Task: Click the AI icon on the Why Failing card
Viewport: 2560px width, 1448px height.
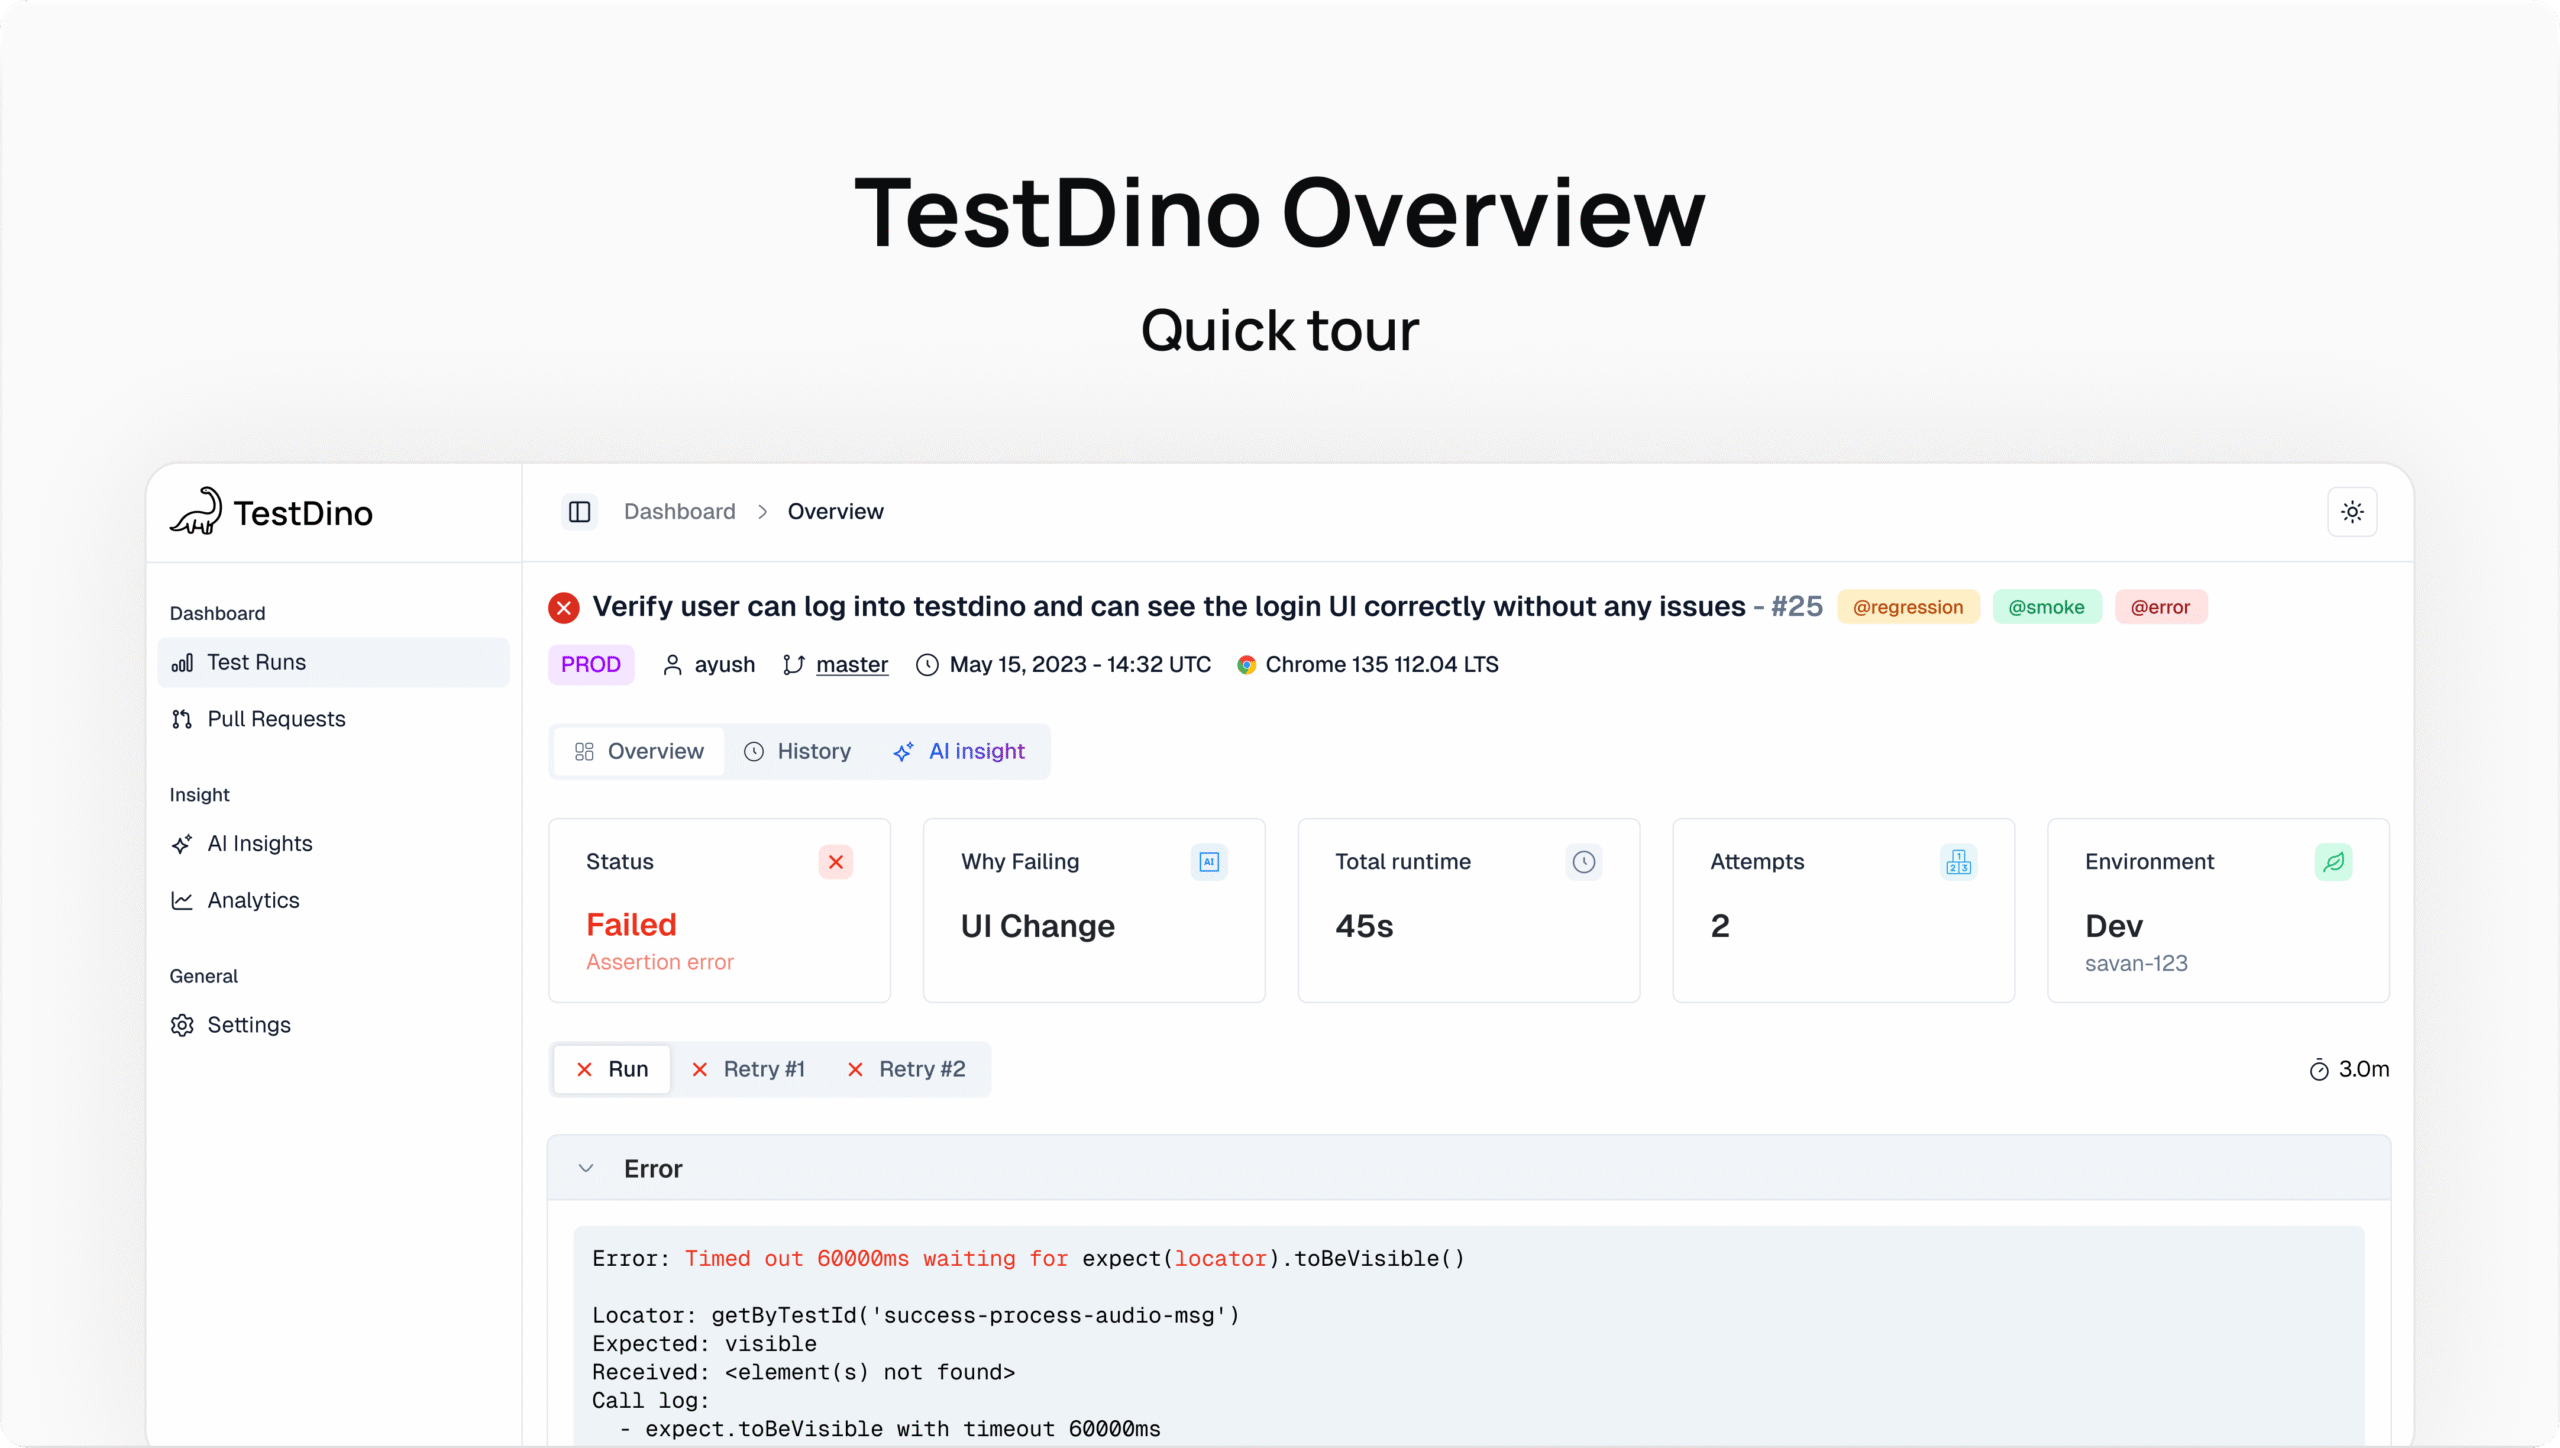Action: [1208, 861]
